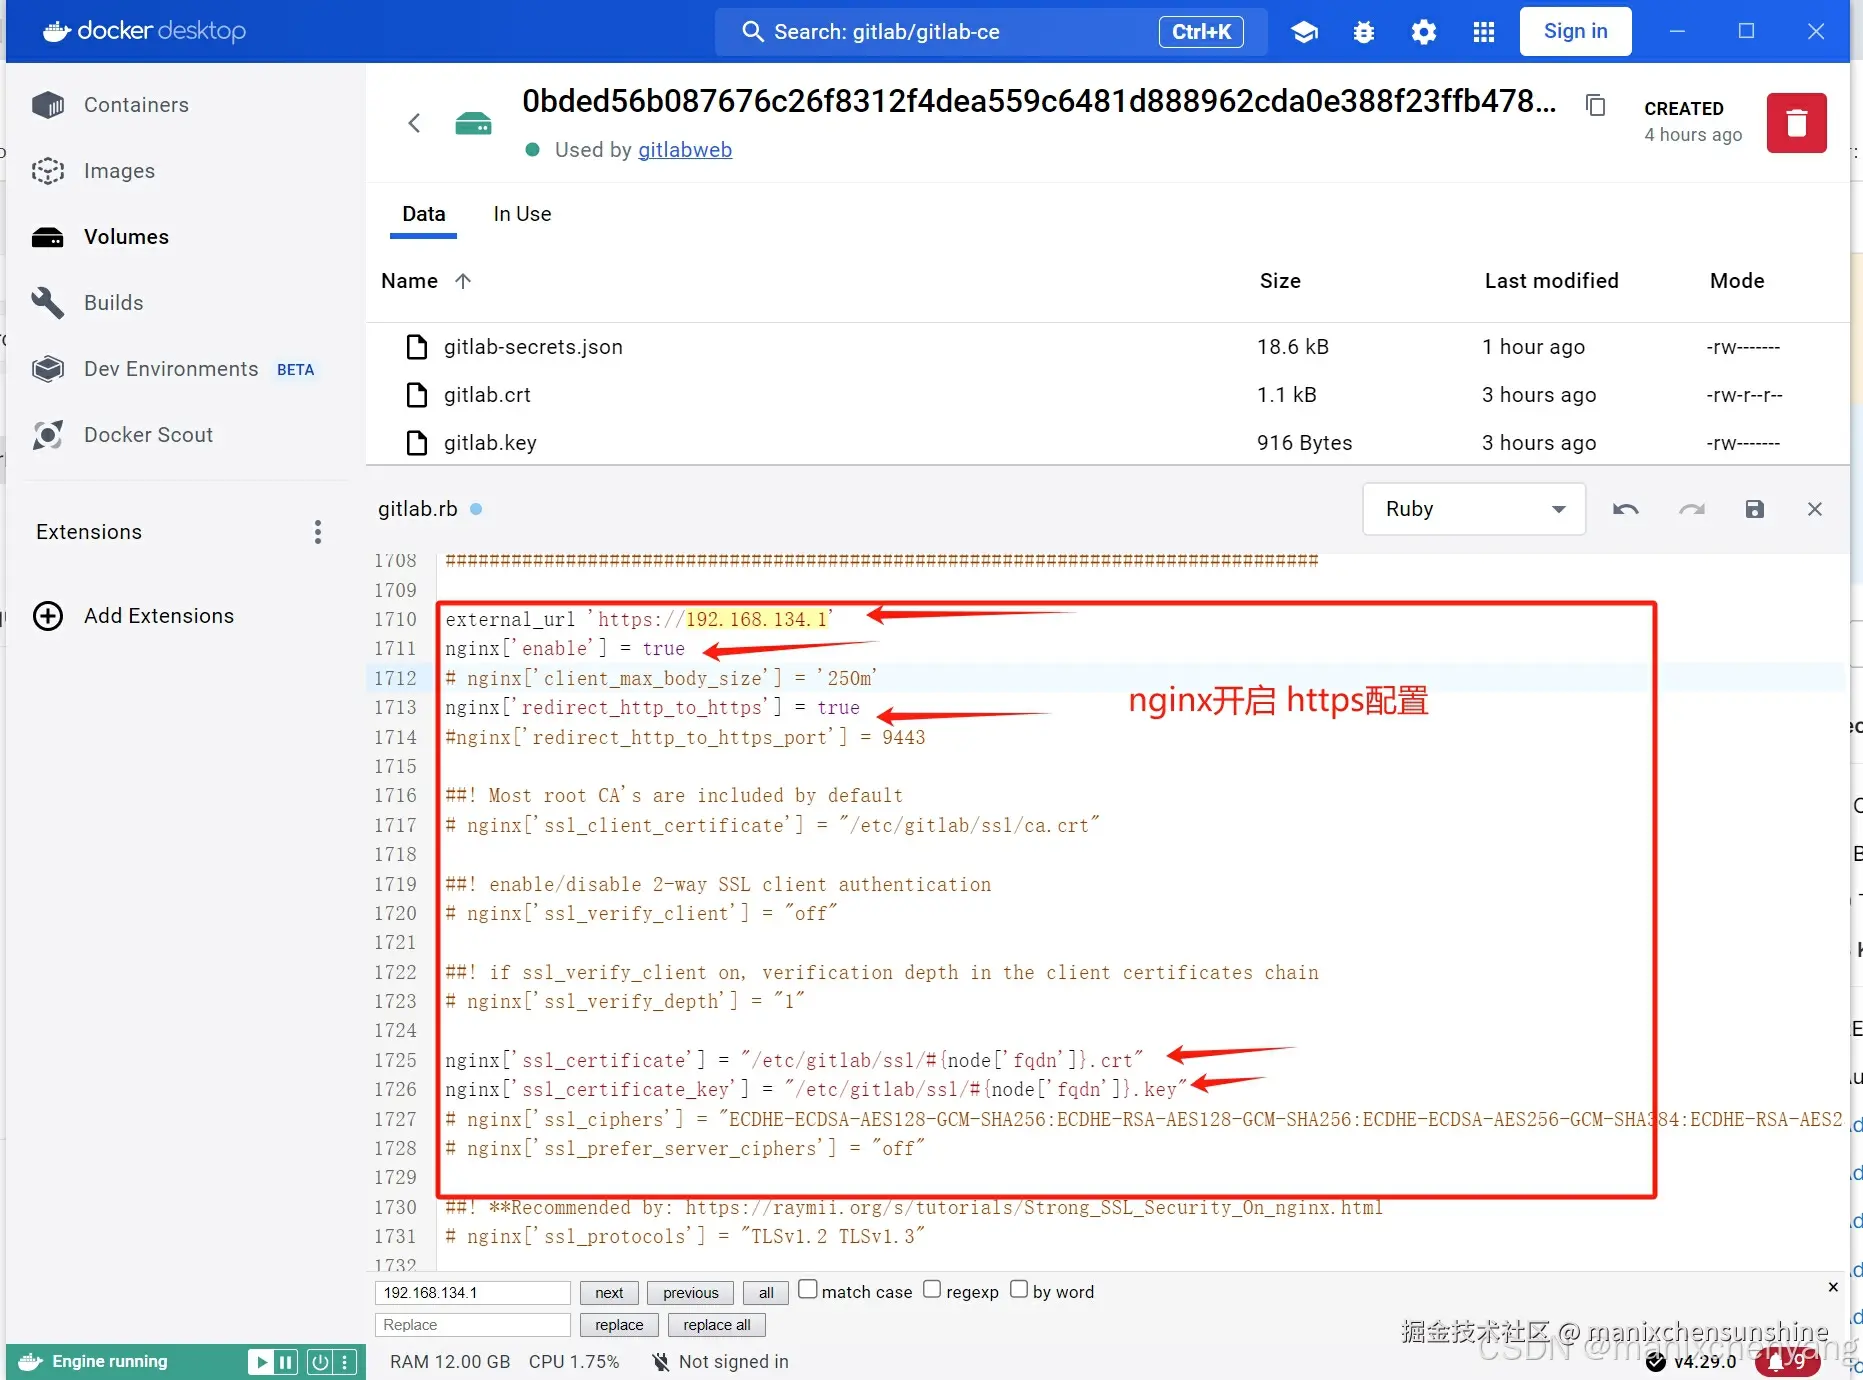Click the Add Extensions plus icon

[x=48, y=616]
